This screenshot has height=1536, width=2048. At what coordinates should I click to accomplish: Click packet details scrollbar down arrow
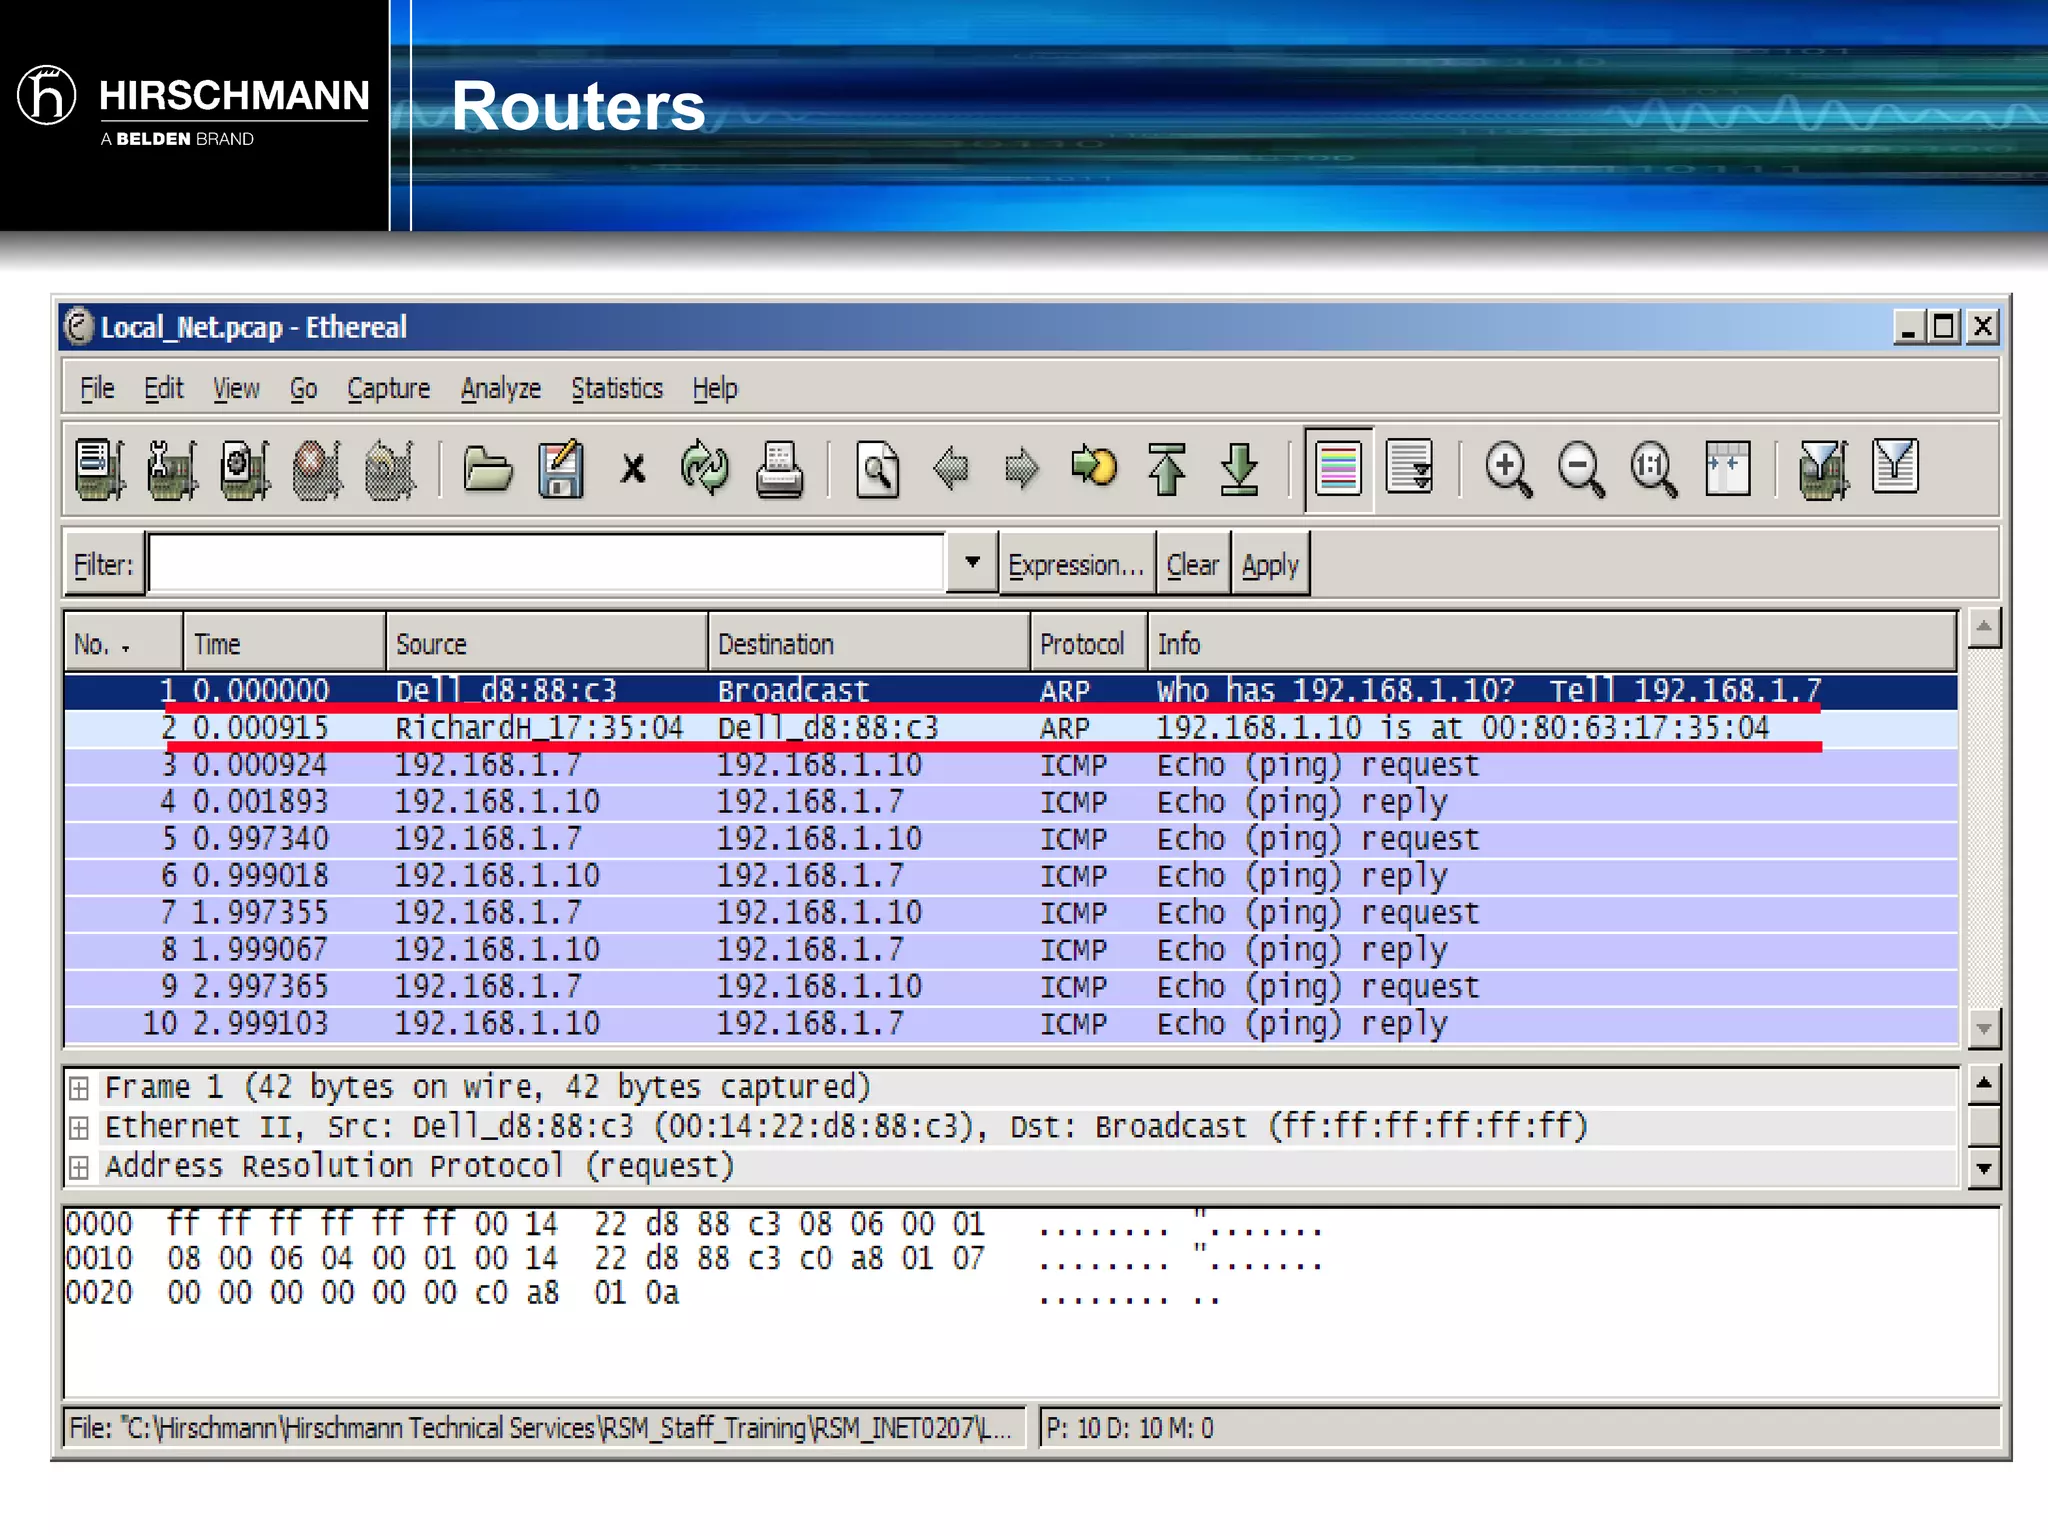1984,1168
